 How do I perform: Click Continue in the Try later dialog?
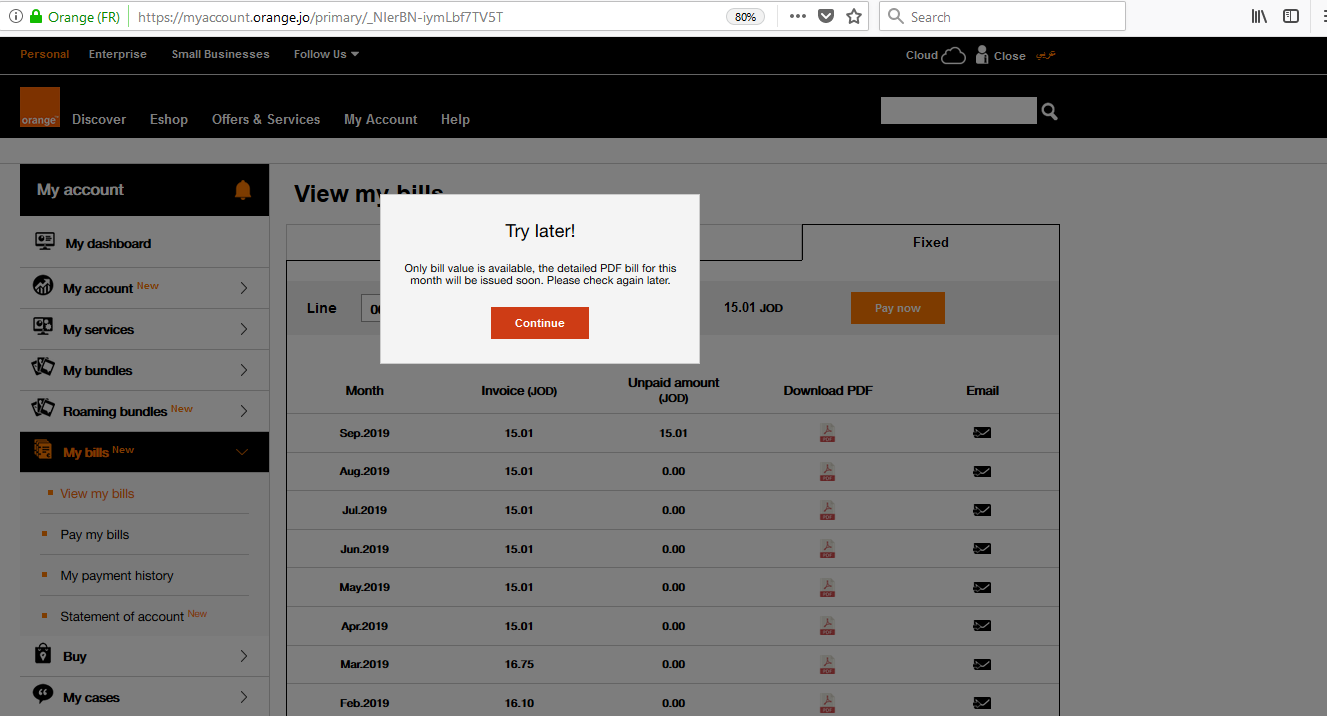tap(540, 323)
